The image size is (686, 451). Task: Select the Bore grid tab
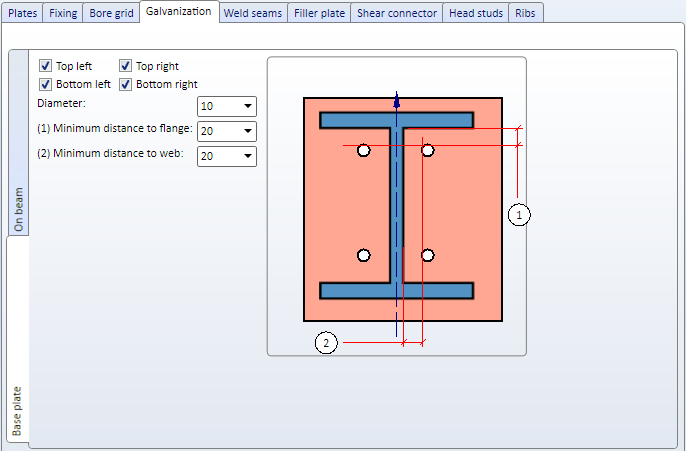pyautogui.click(x=111, y=13)
